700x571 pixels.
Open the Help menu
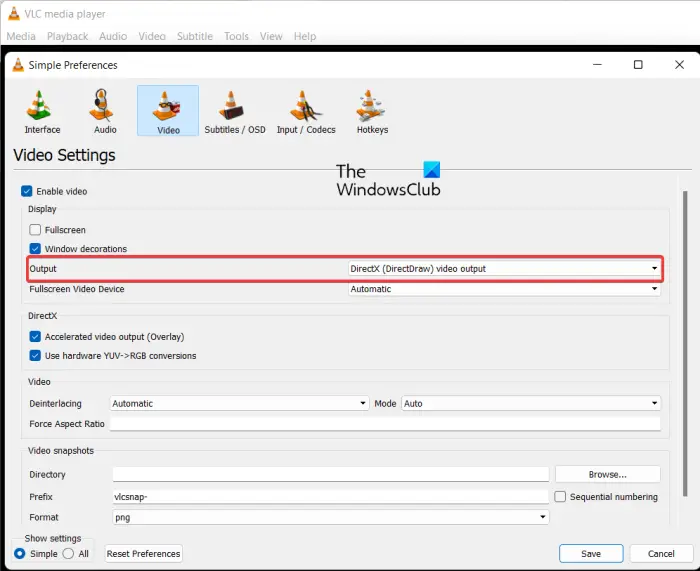pos(305,36)
